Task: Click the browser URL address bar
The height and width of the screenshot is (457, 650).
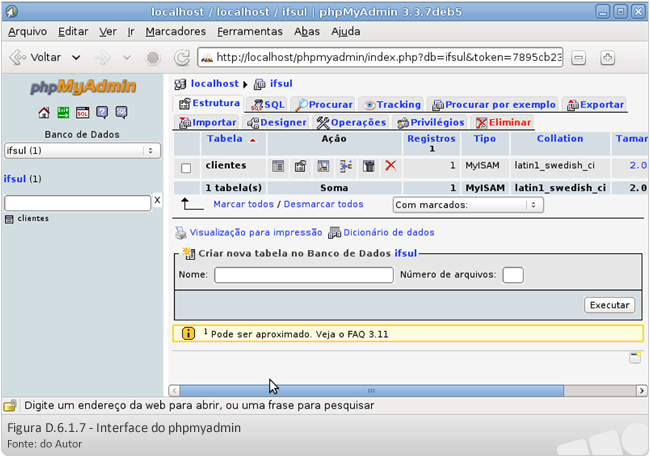Action: [380, 58]
